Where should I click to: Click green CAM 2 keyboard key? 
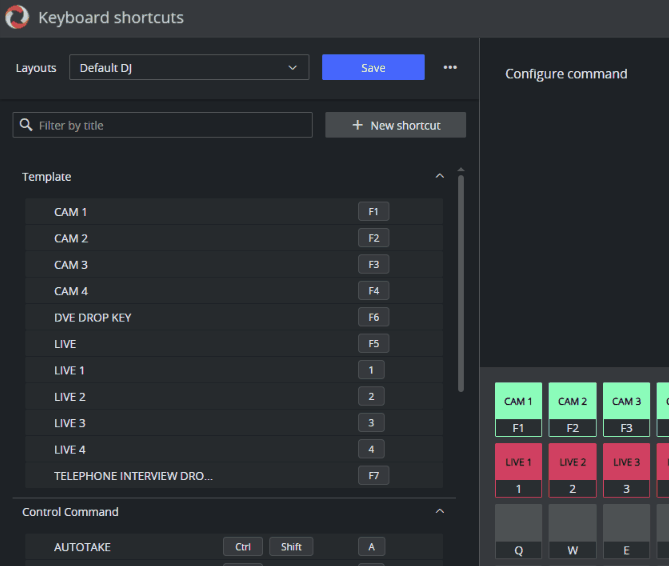(x=572, y=409)
